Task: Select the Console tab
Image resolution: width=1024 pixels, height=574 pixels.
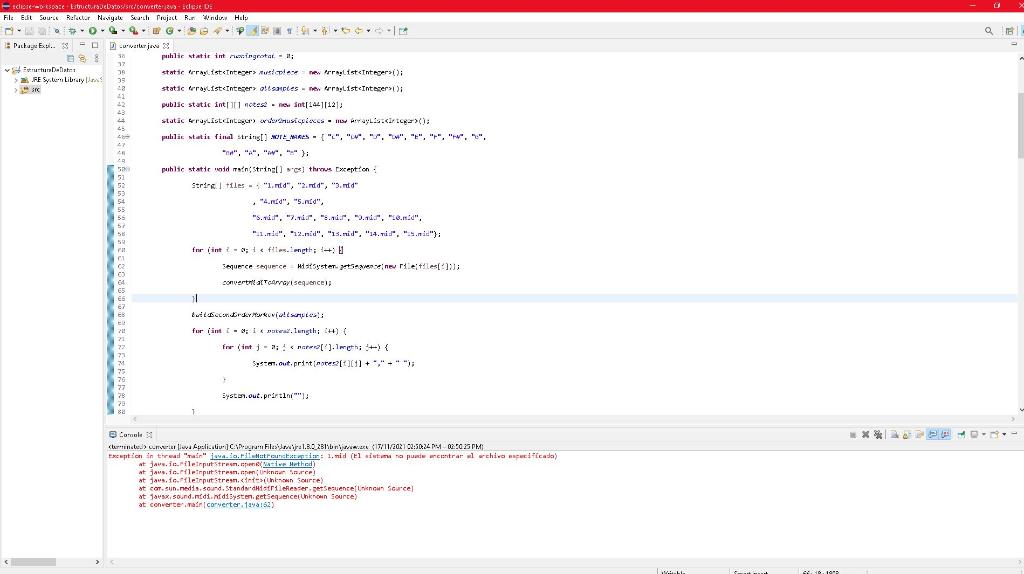Action: [x=131, y=434]
